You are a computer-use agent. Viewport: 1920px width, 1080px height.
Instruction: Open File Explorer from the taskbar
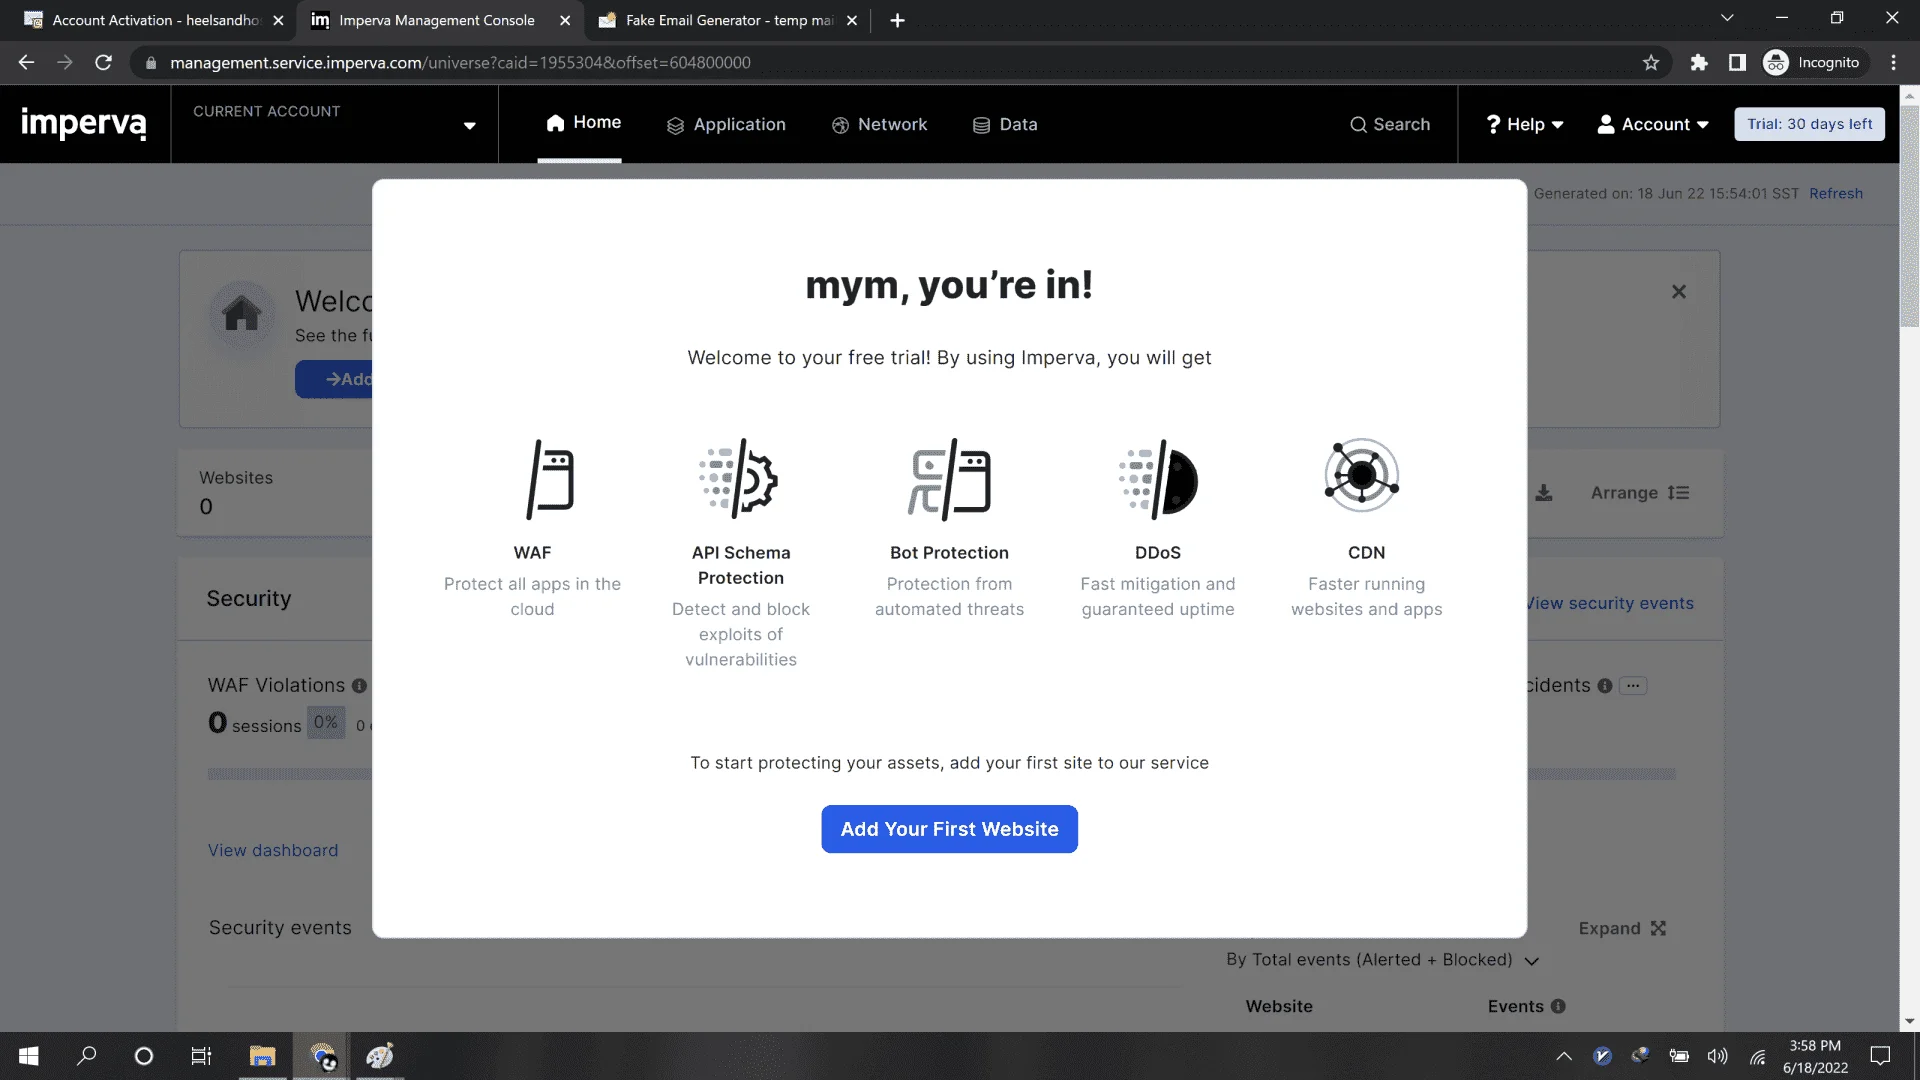(262, 1056)
